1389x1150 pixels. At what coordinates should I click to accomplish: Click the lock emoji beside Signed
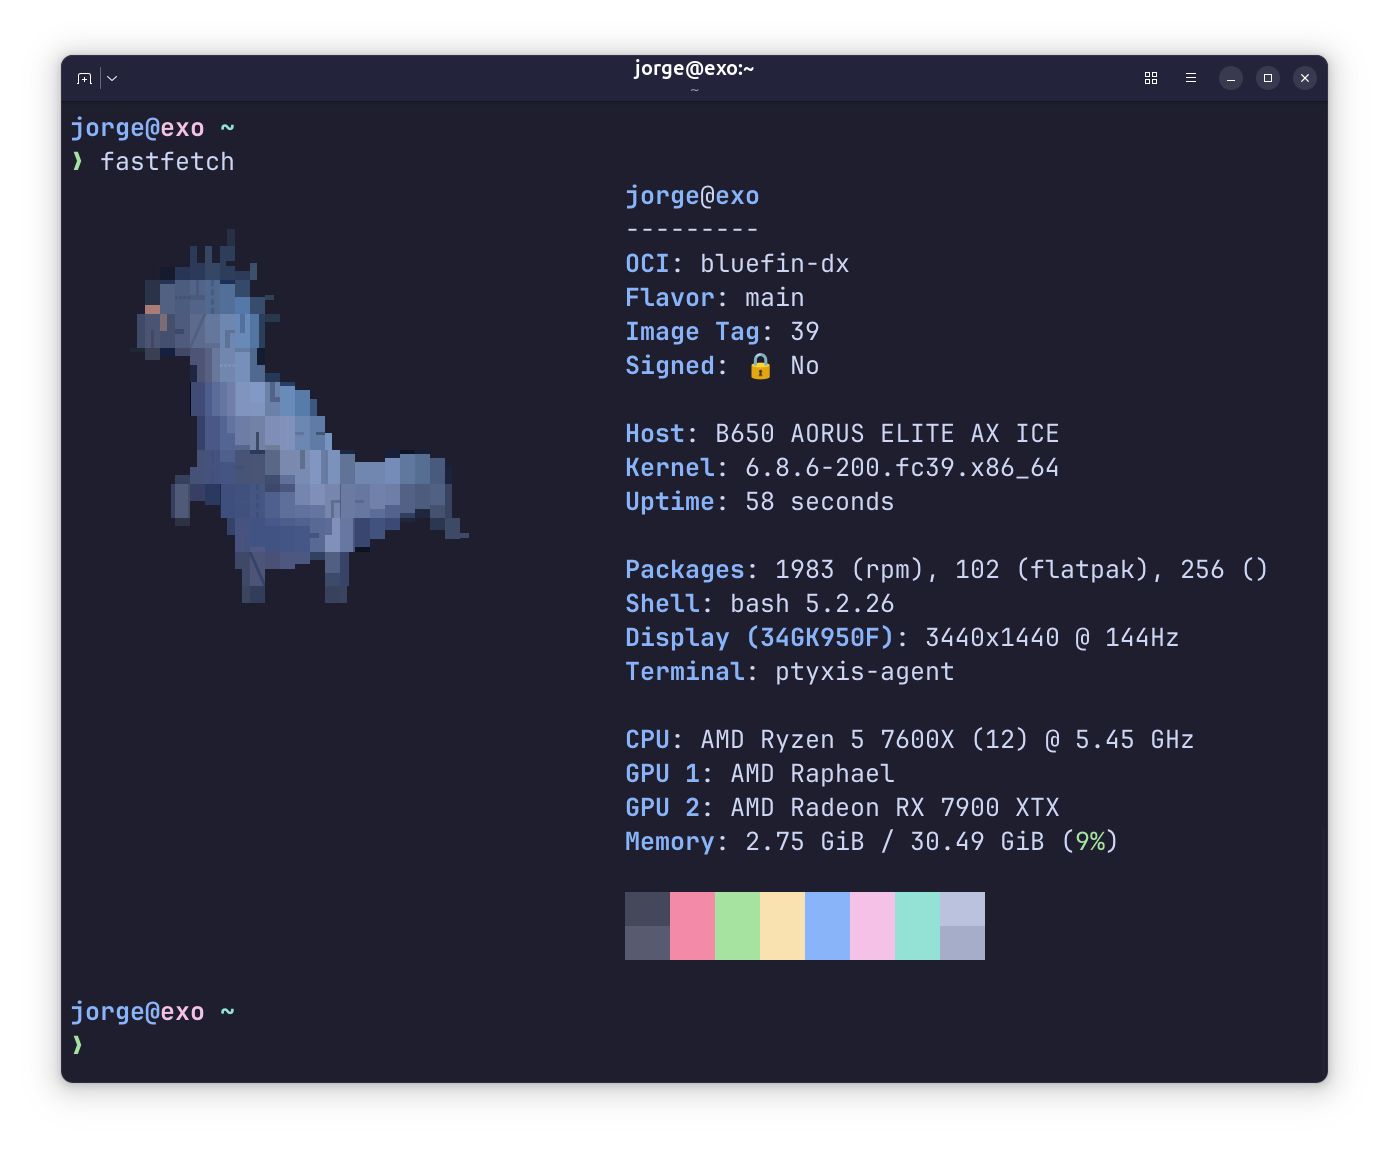click(x=760, y=366)
